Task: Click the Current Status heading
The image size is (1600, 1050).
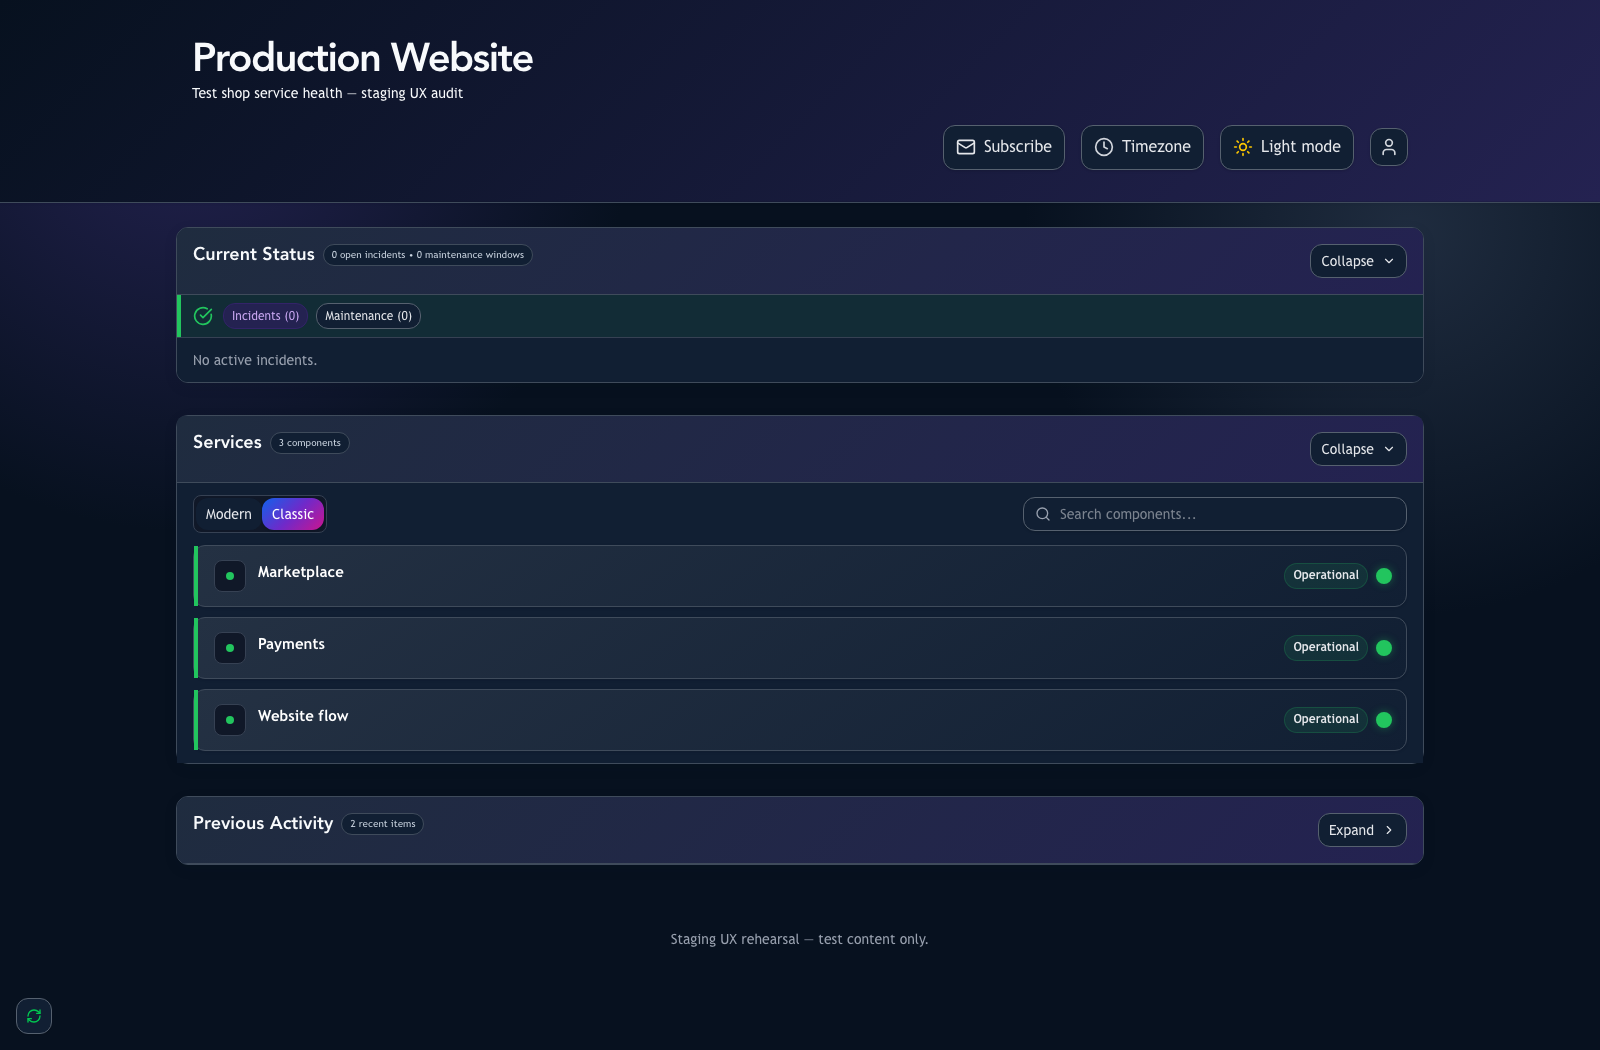Action: pos(254,254)
